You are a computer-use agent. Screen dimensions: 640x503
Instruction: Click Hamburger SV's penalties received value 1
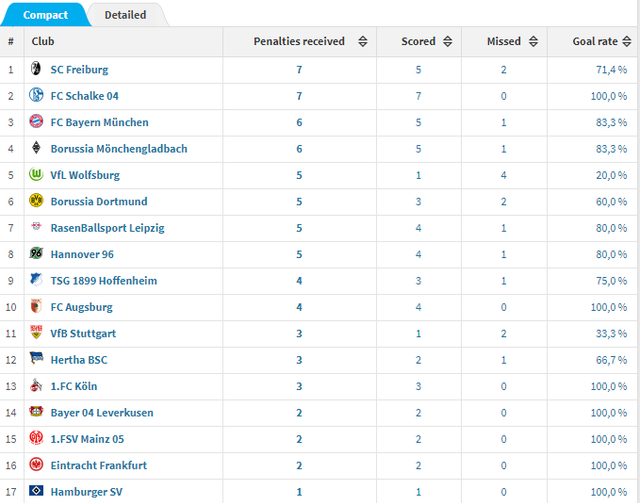coord(299,492)
